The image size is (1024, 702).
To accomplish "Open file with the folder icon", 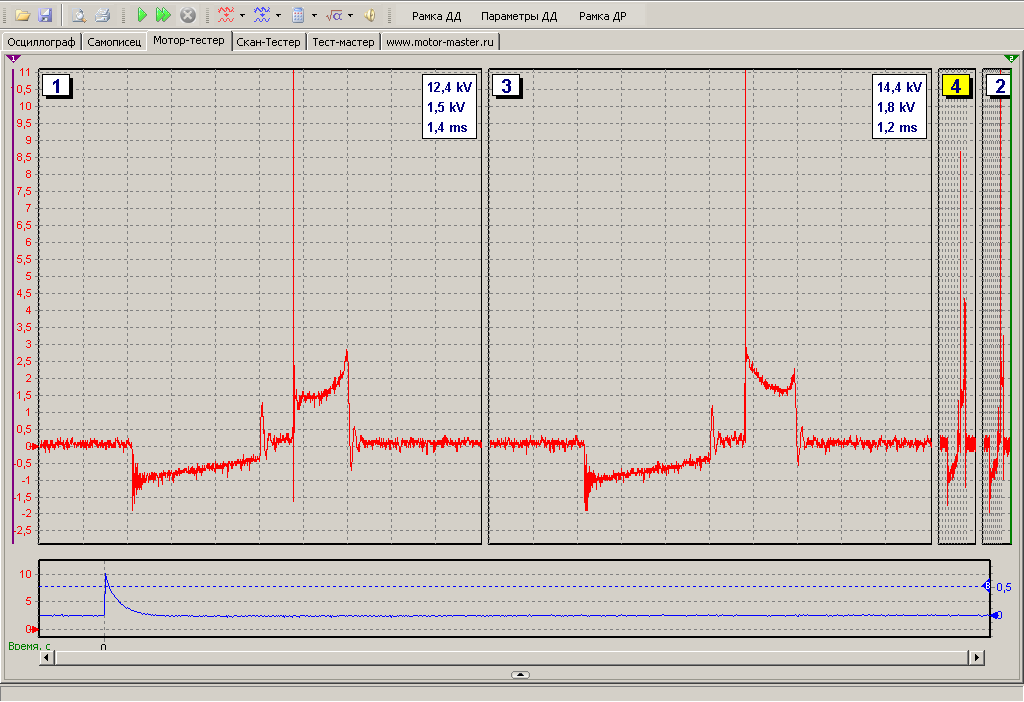I will point(23,15).
